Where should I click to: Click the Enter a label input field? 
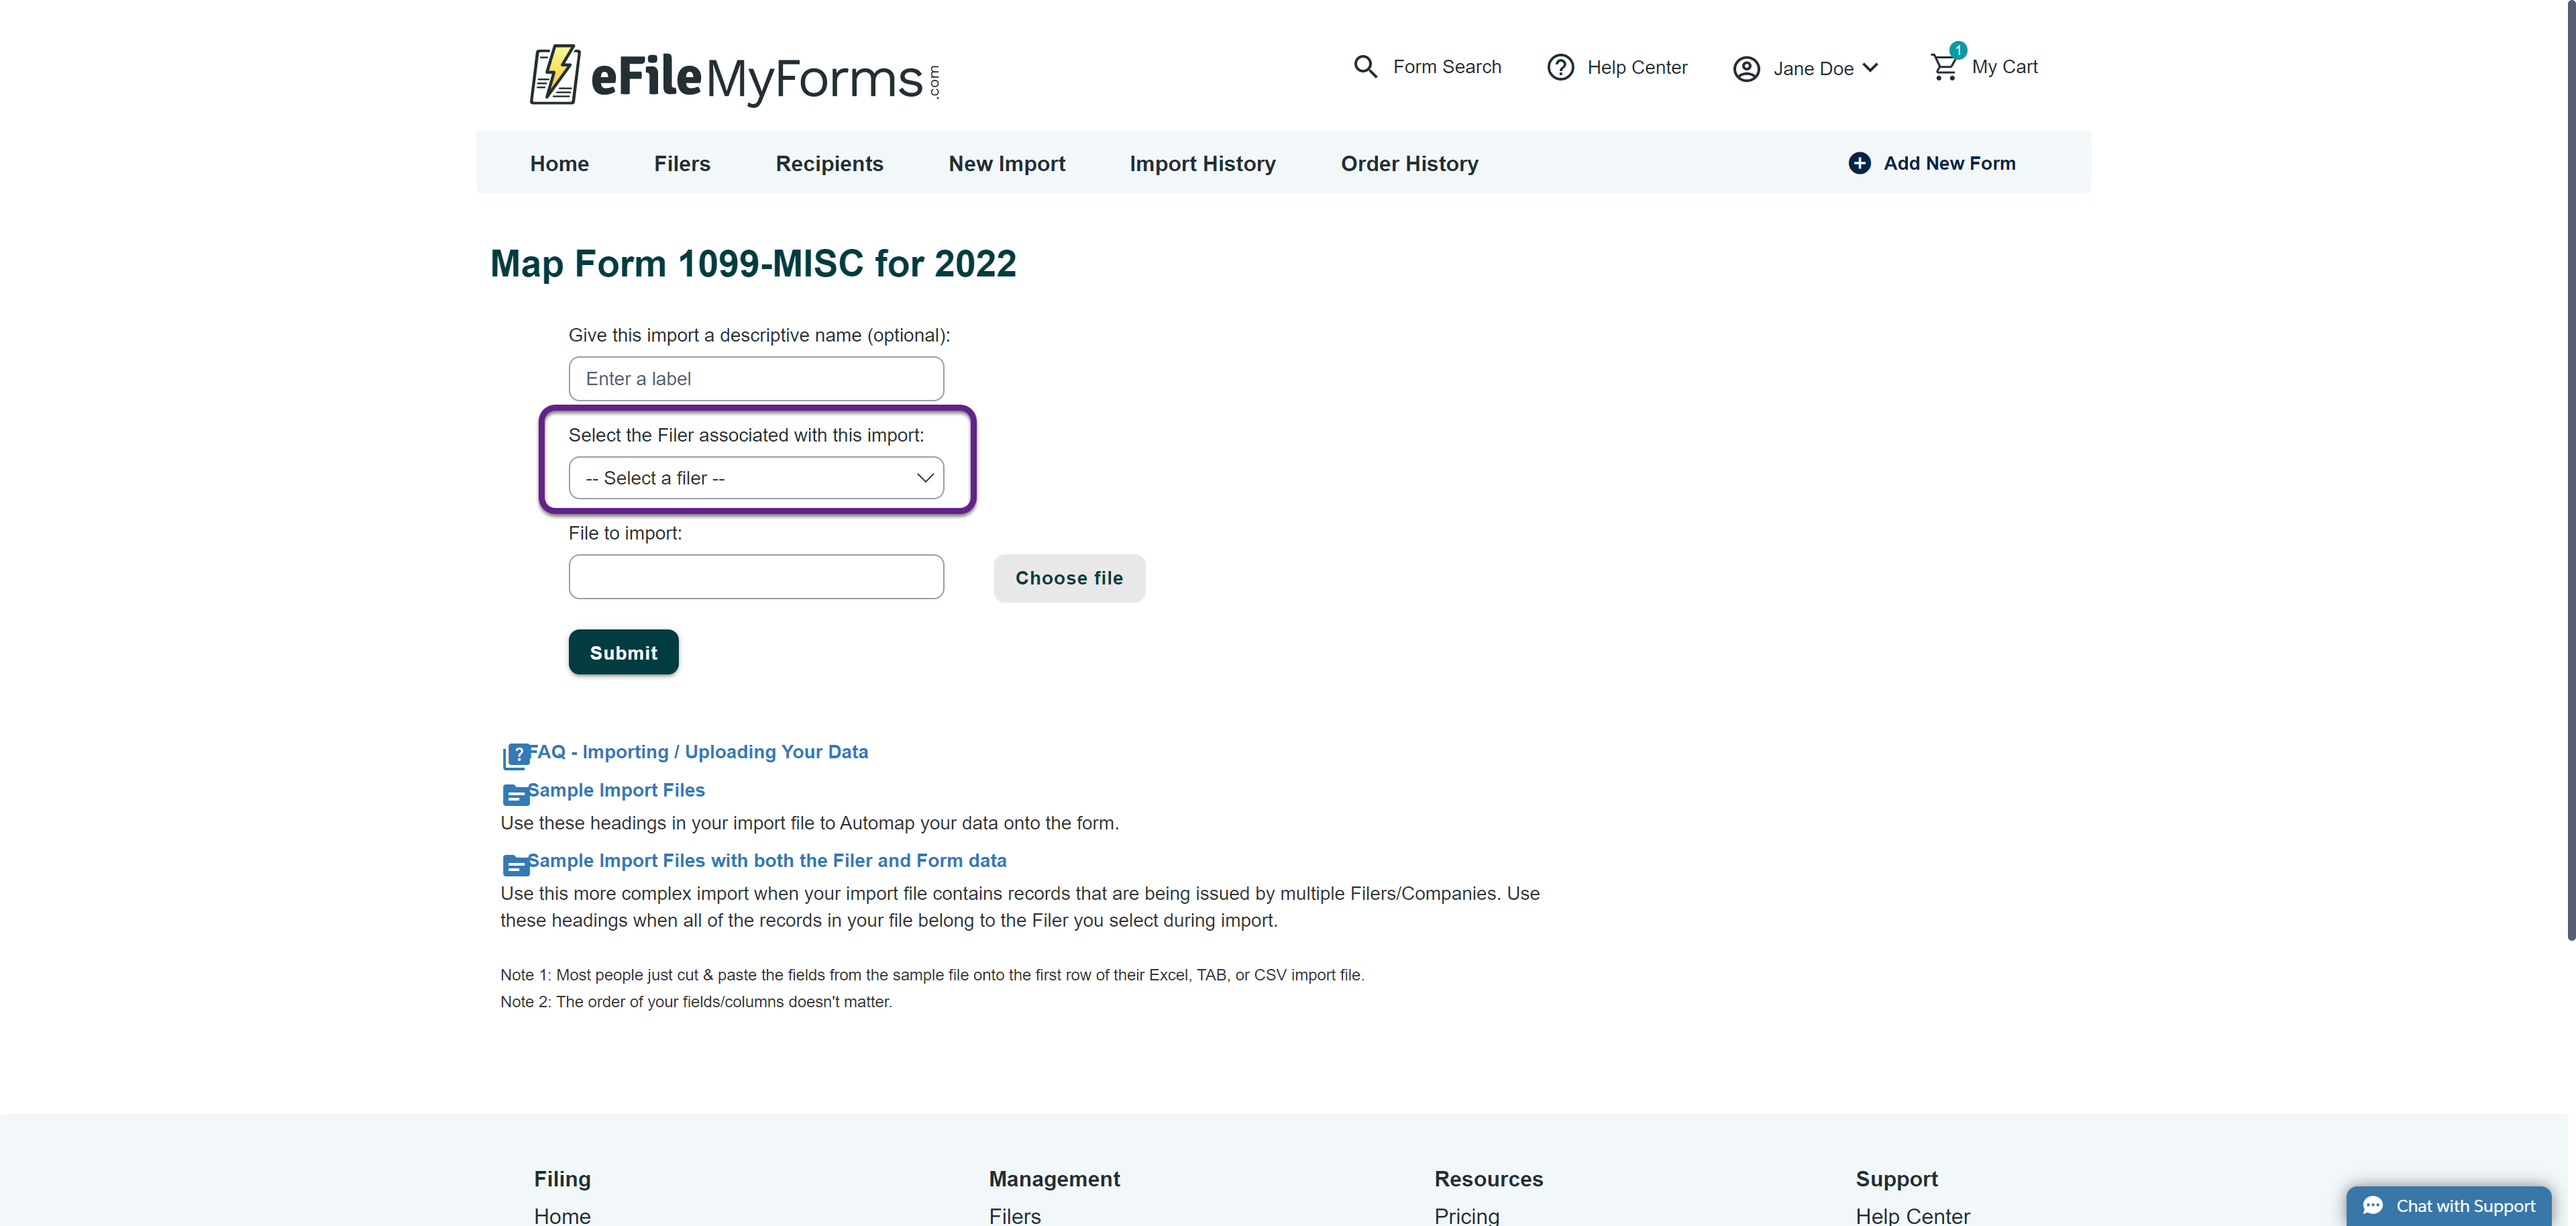[755, 379]
